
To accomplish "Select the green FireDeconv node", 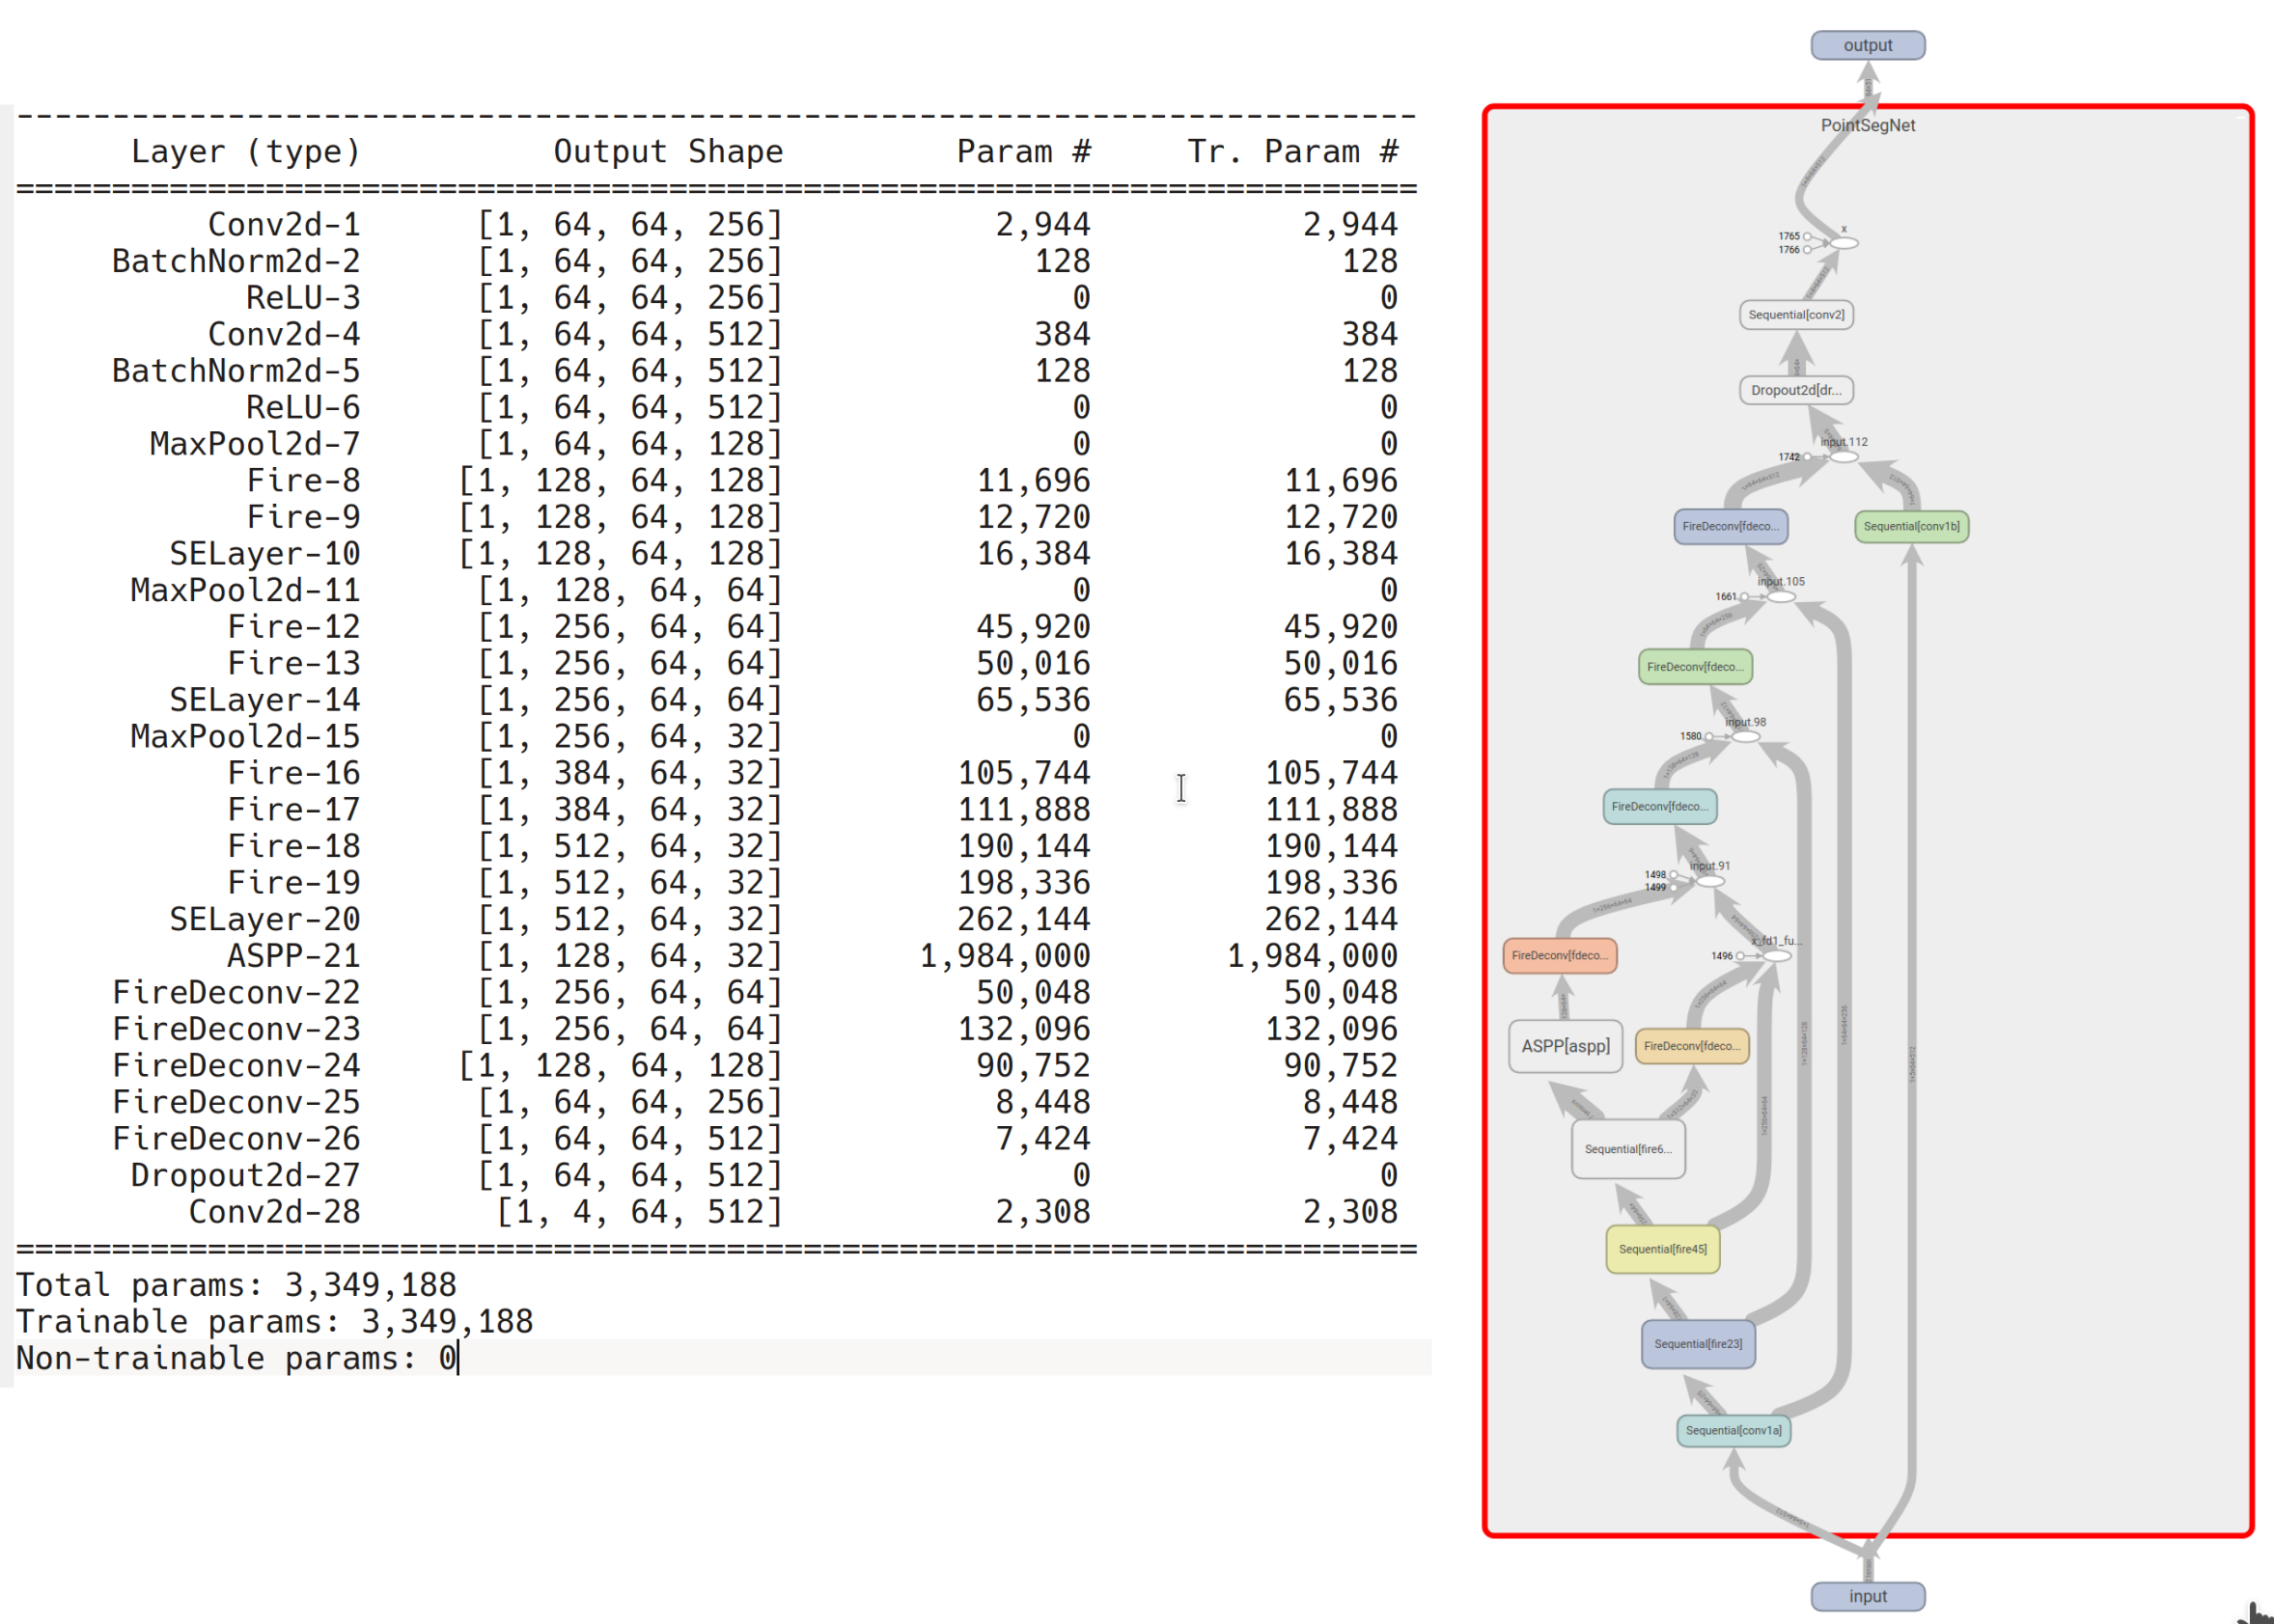I will (x=1695, y=667).
